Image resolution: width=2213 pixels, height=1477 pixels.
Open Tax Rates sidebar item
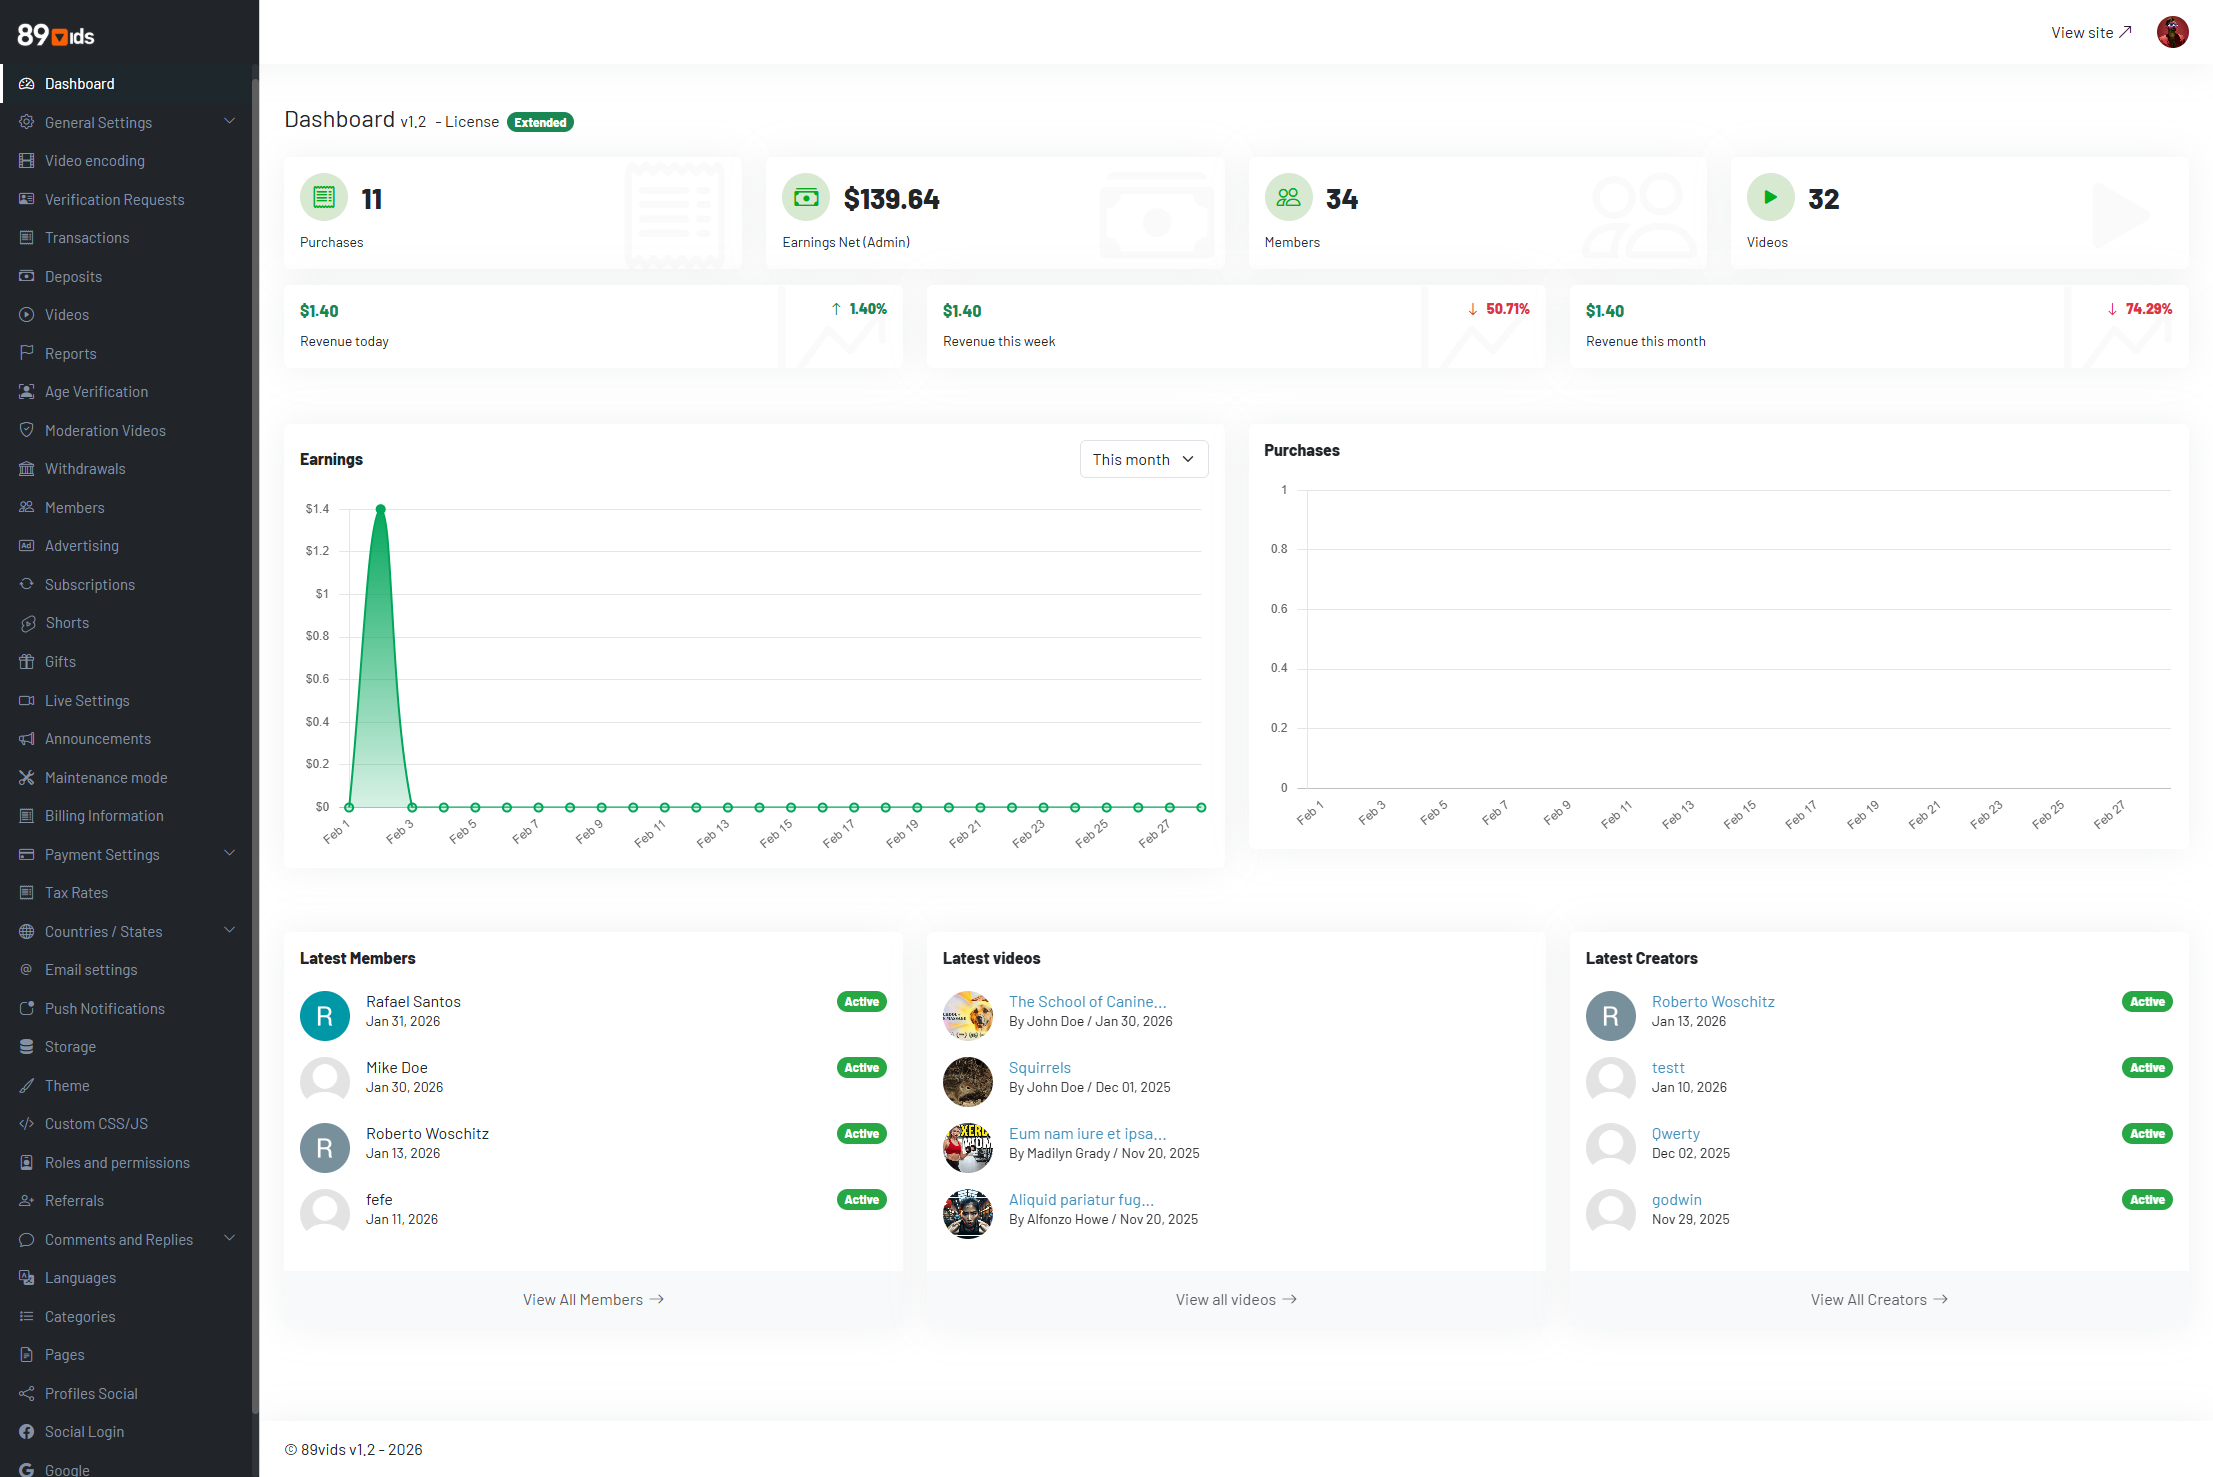[x=76, y=892]
